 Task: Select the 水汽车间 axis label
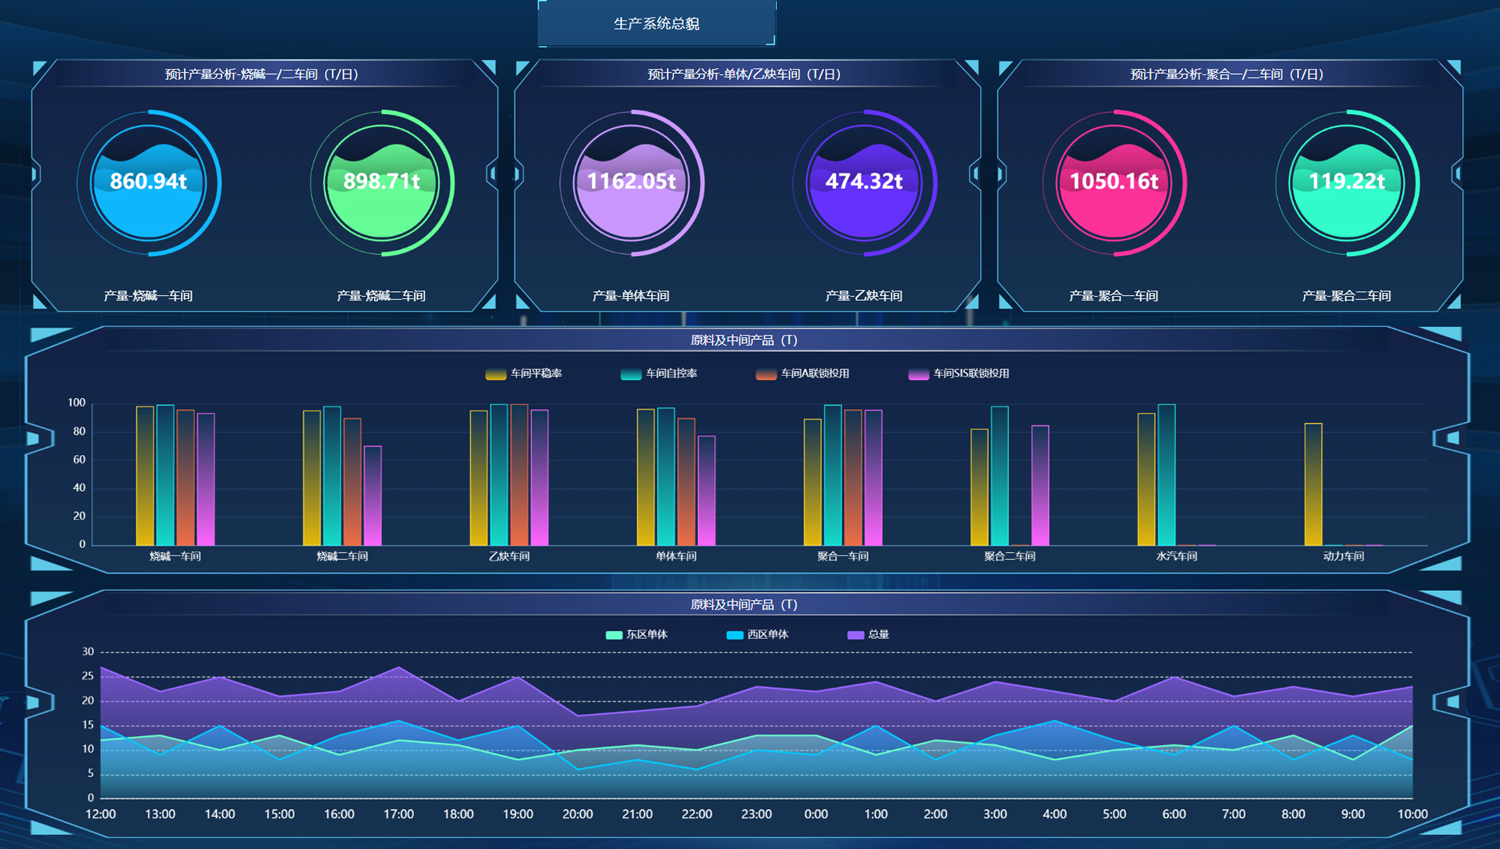(x=1177, y=556)
